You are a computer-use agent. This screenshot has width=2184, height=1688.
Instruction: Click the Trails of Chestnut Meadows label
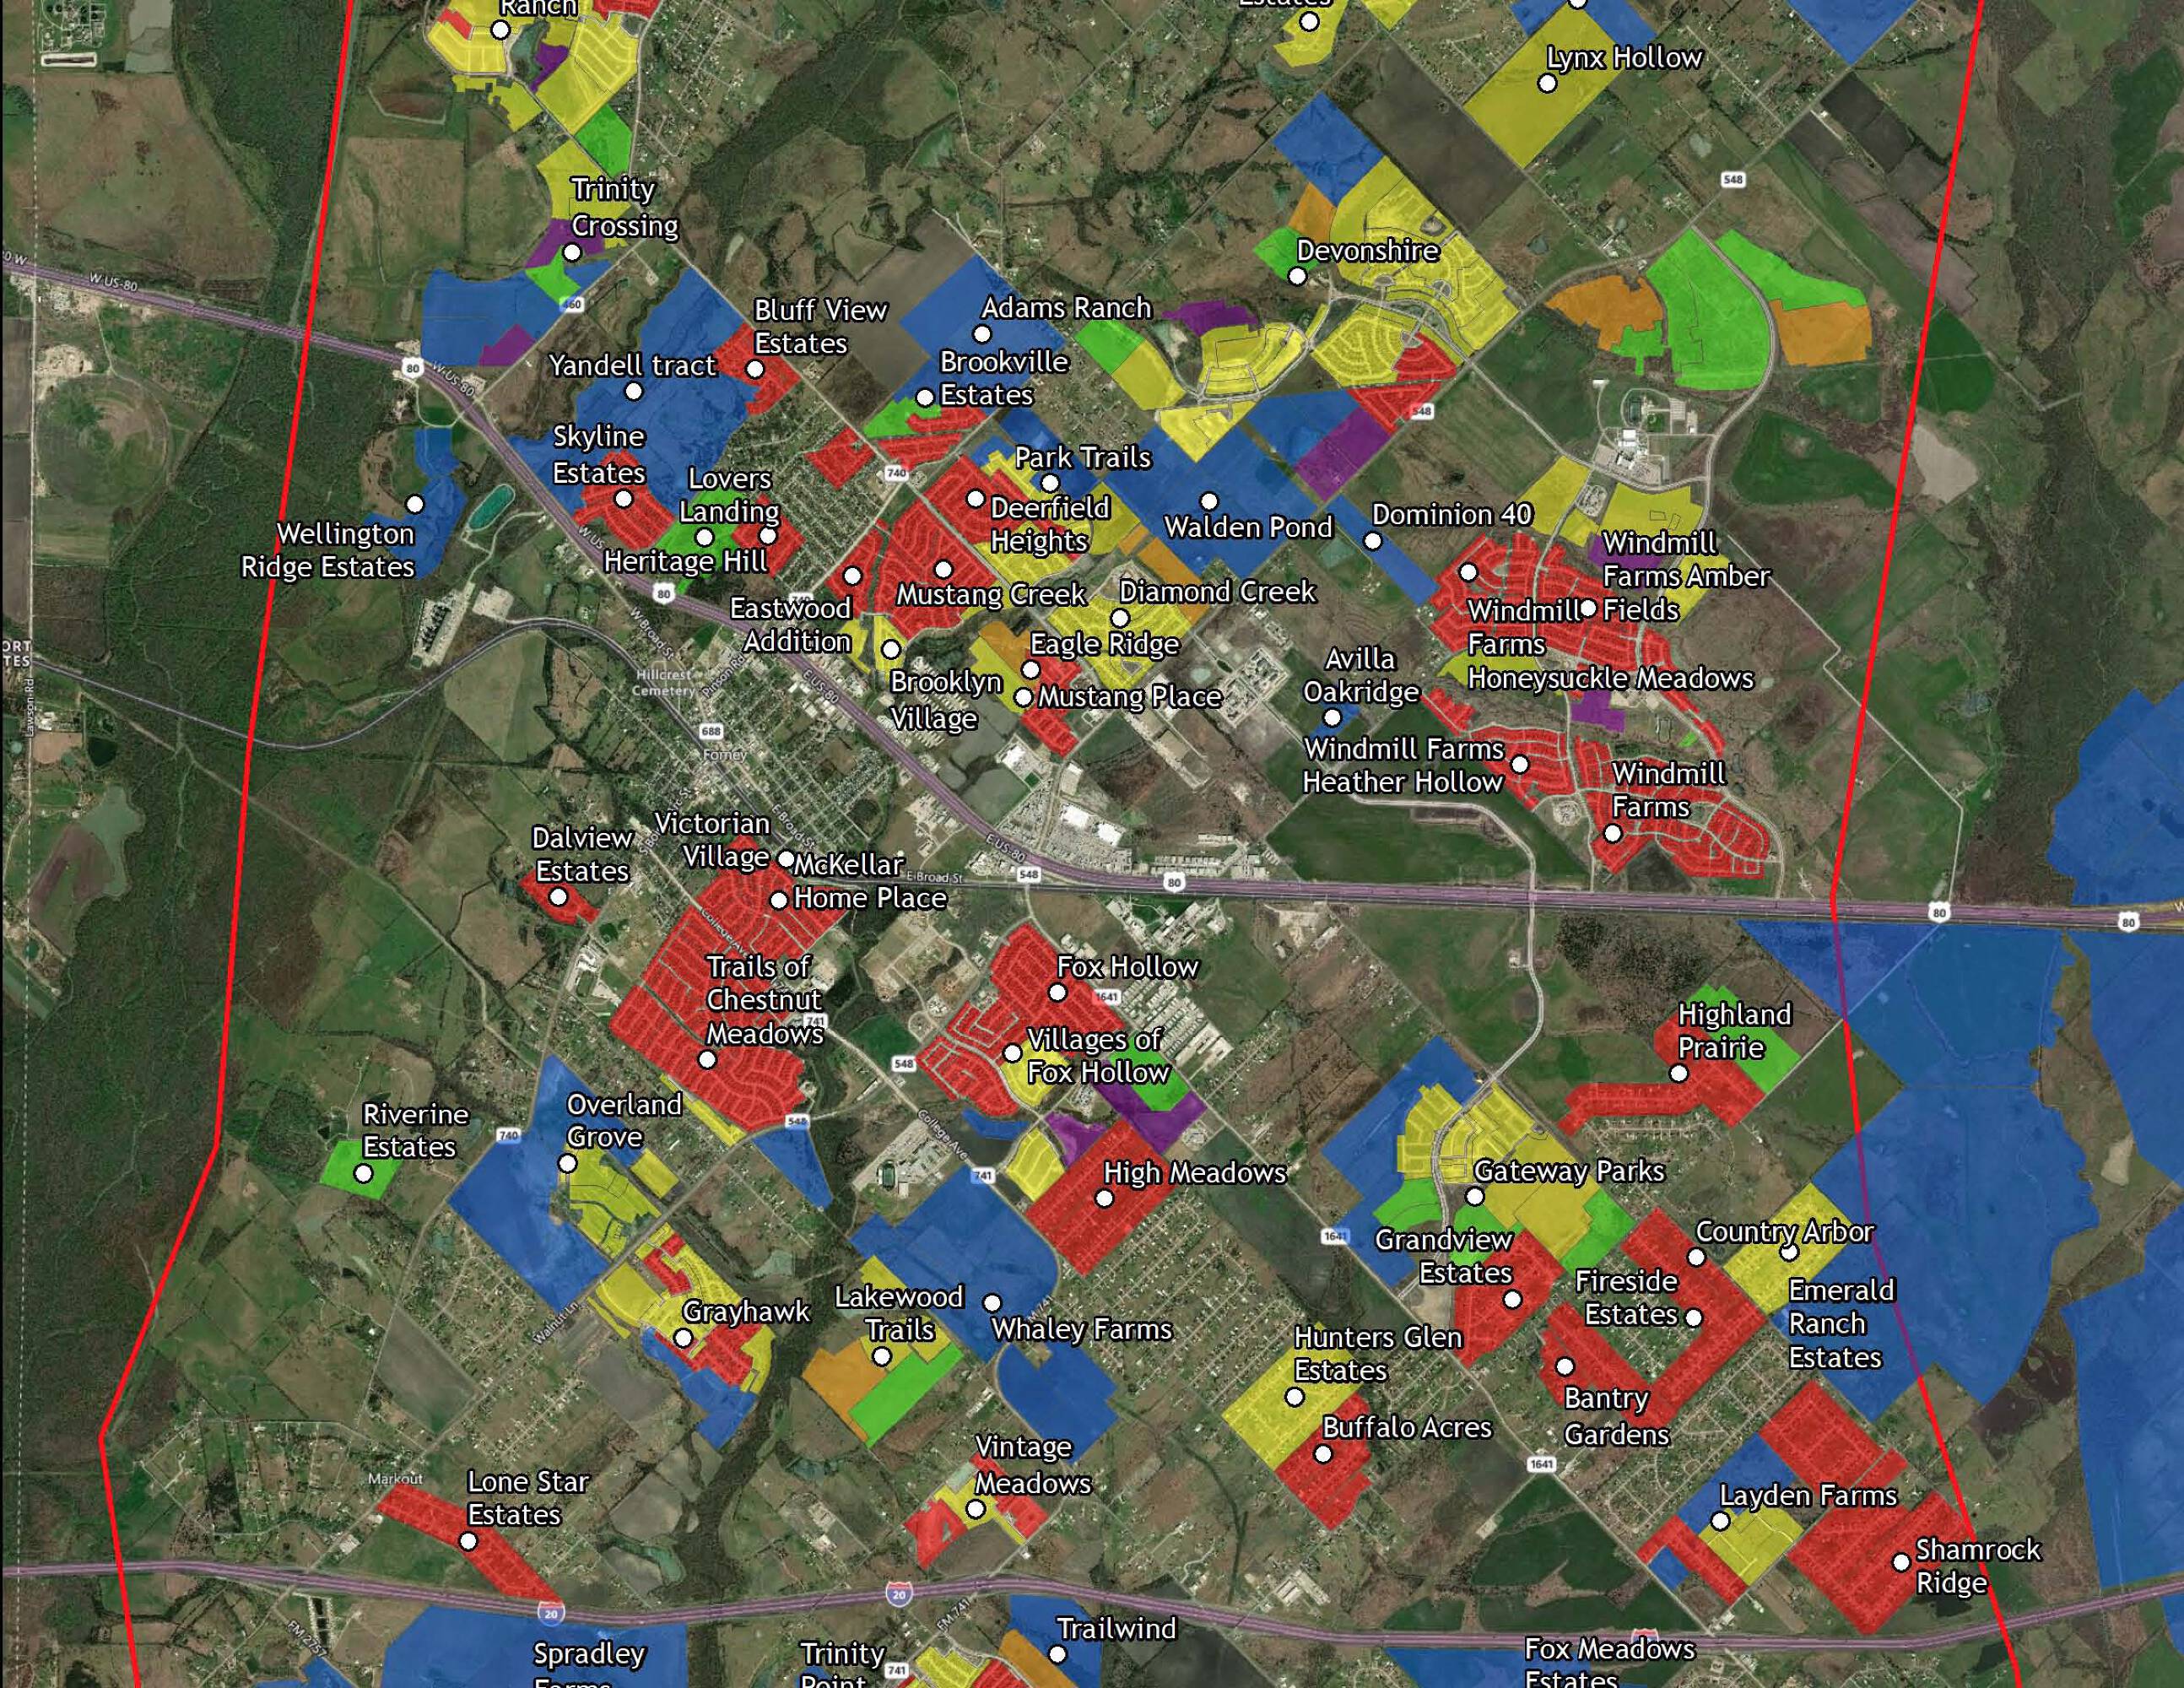tap(764, 999)
